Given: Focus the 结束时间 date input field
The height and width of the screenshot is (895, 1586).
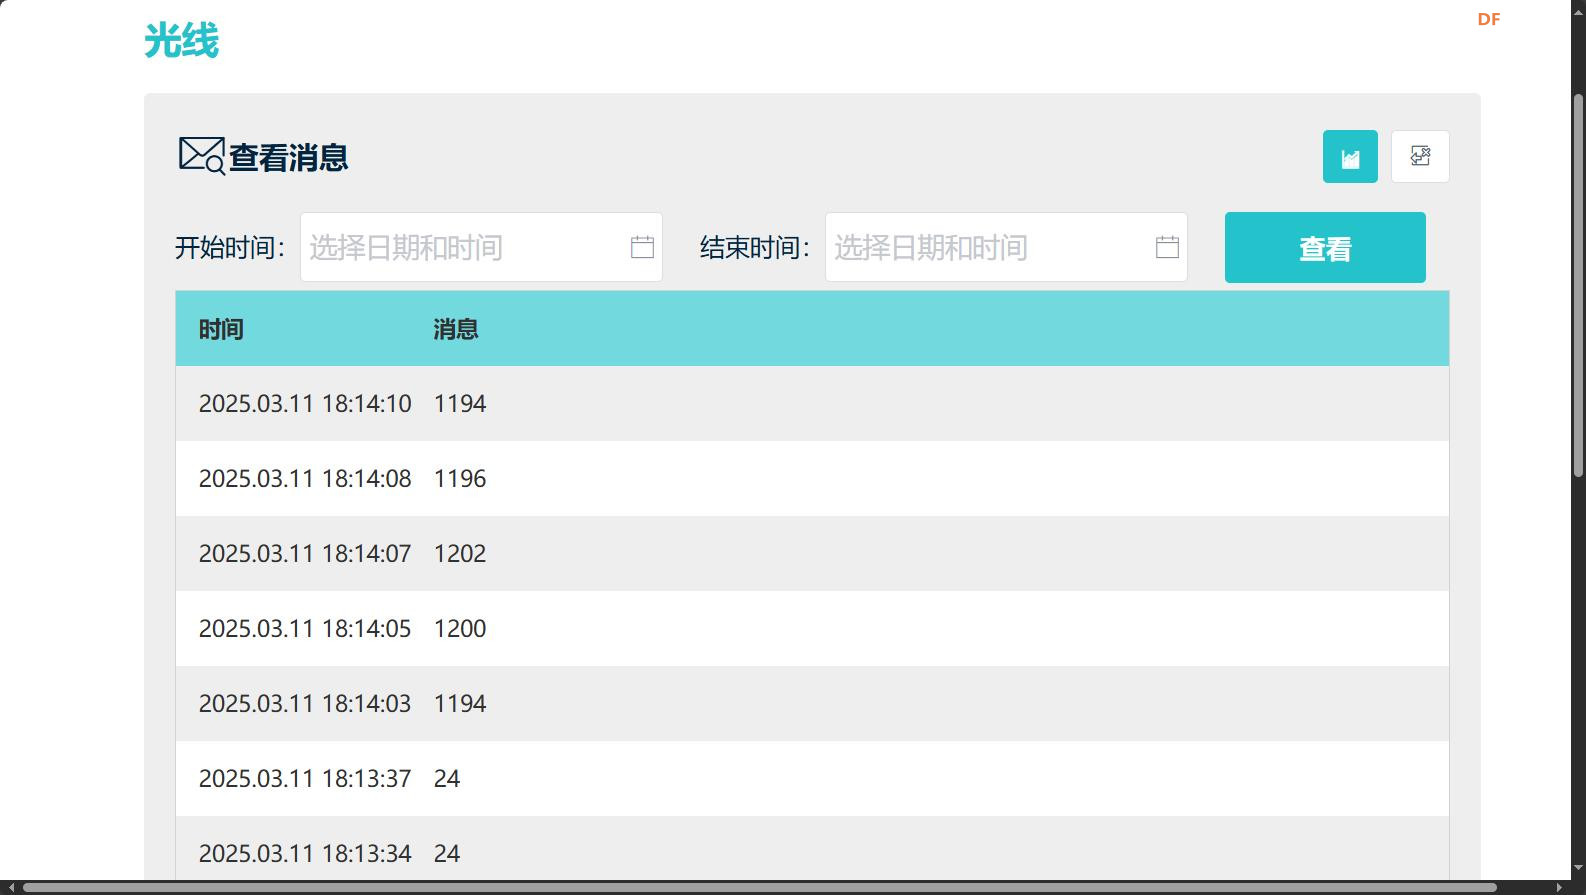Looking at the screenshot, I should coord(1006,247).
